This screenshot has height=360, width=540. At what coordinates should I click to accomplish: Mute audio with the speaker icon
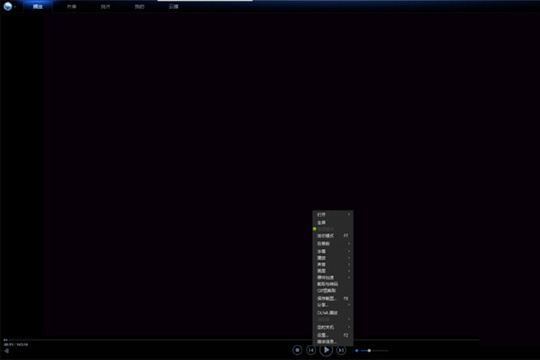coord(357,351)
